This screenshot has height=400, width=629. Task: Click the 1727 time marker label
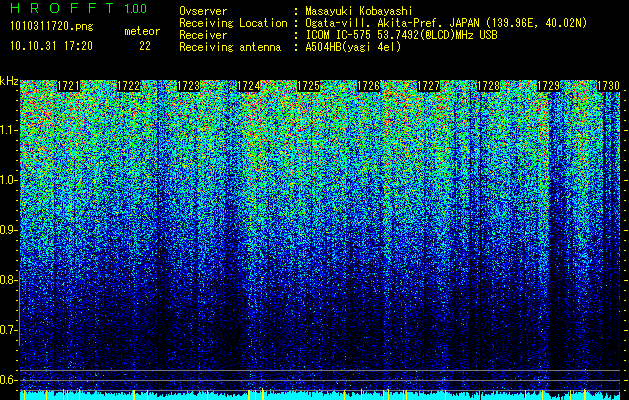tap(428, 86)
